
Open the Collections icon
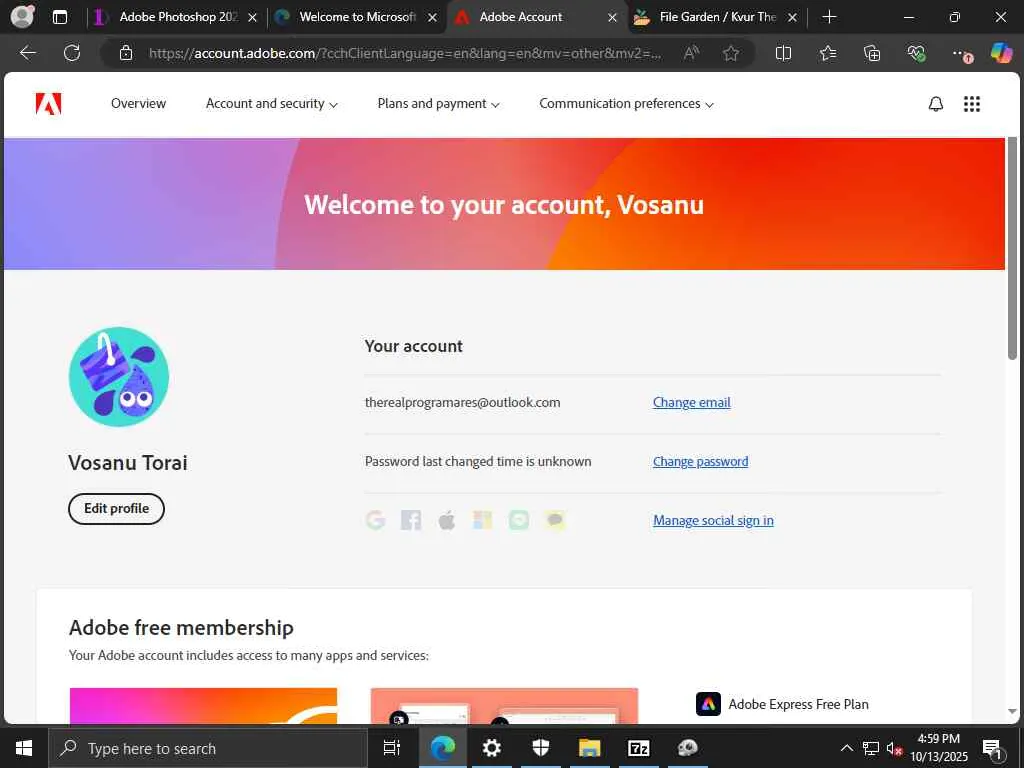pyautogui.click(x=872, y=53)
